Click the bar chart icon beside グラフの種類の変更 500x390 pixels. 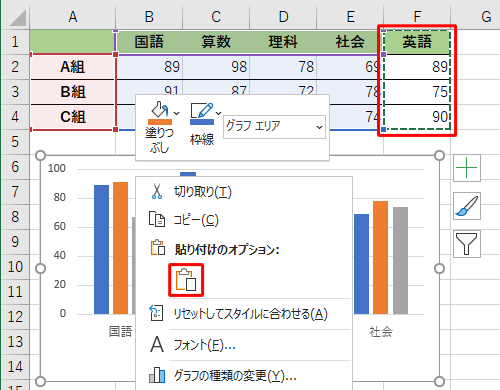point(157,375)
